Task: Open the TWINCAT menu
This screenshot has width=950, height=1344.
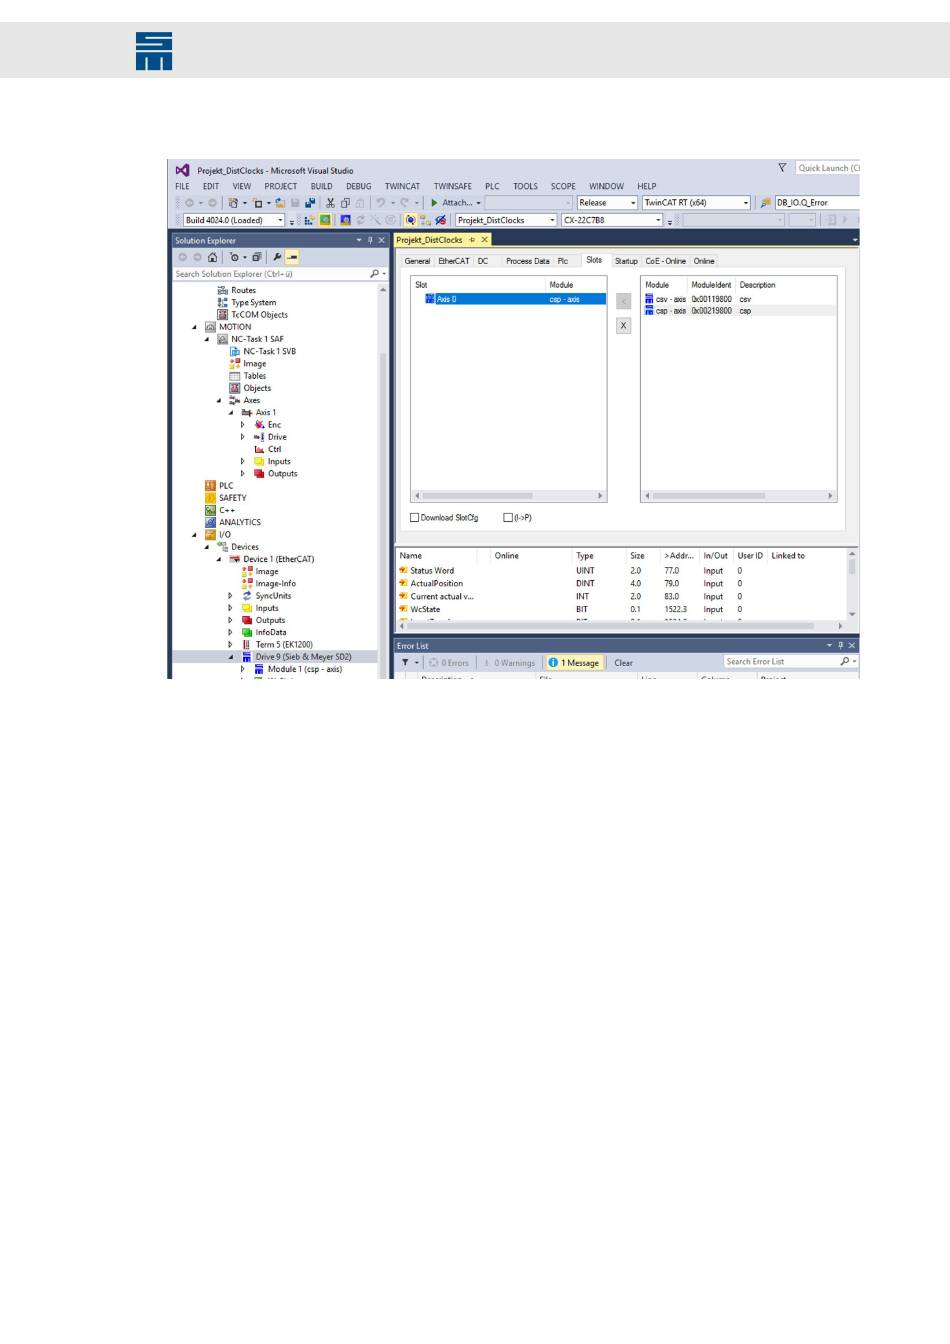Action: tap(402, 186)
